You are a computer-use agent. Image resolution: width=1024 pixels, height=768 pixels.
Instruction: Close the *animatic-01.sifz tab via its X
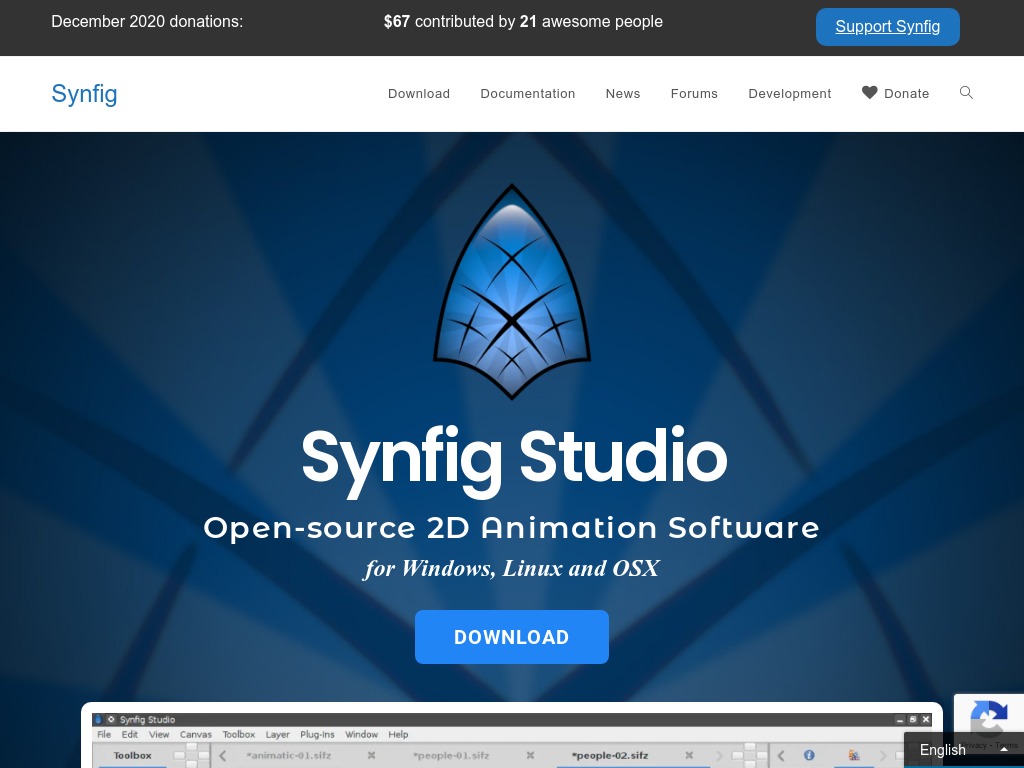(372, 756)
